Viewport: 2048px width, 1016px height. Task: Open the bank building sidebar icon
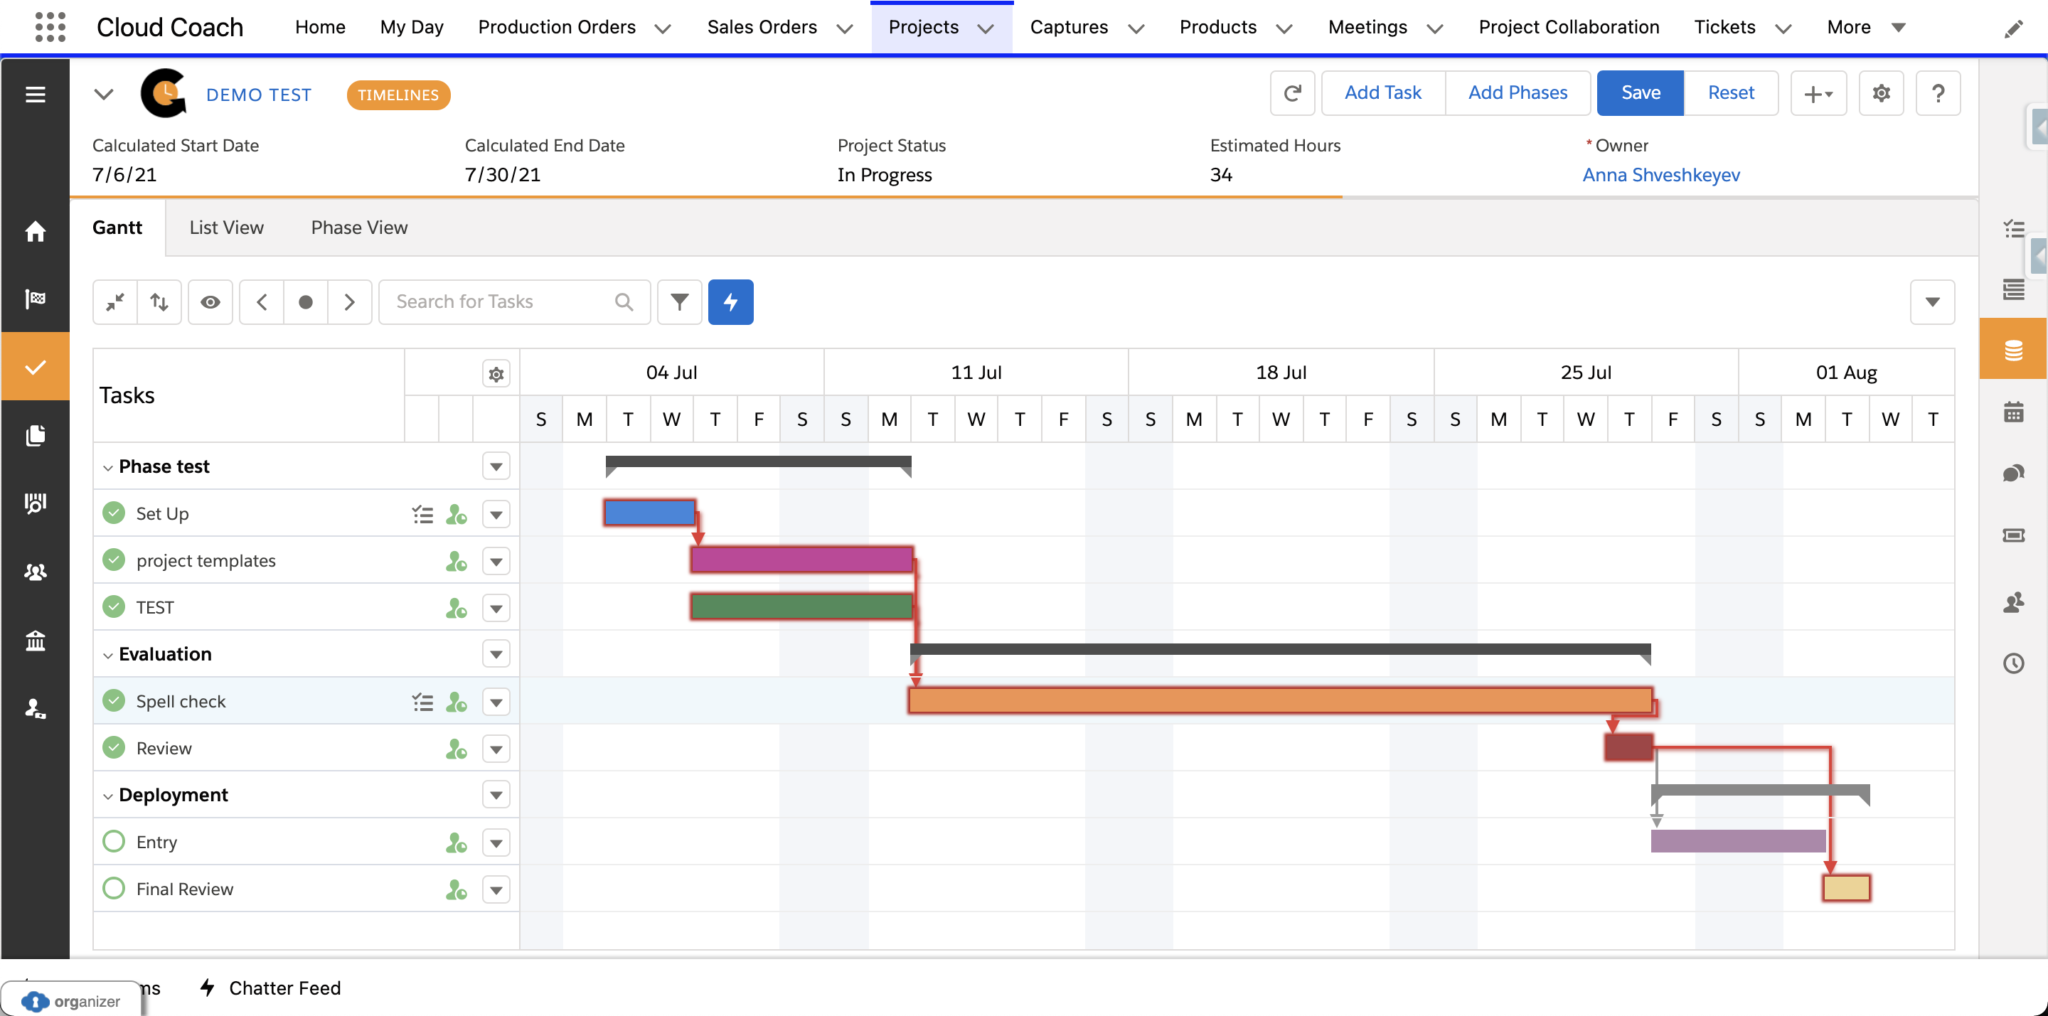tap(35, 640)
